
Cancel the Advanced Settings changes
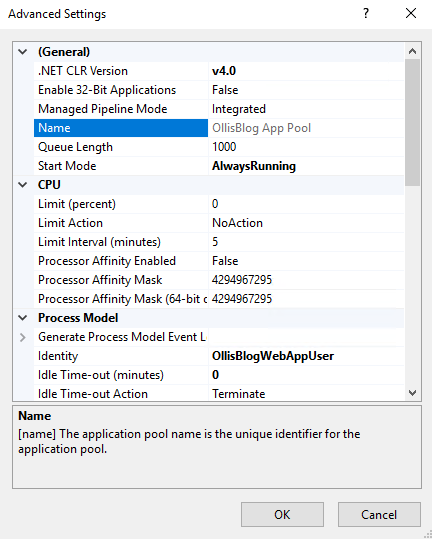(x=379, y=515)
